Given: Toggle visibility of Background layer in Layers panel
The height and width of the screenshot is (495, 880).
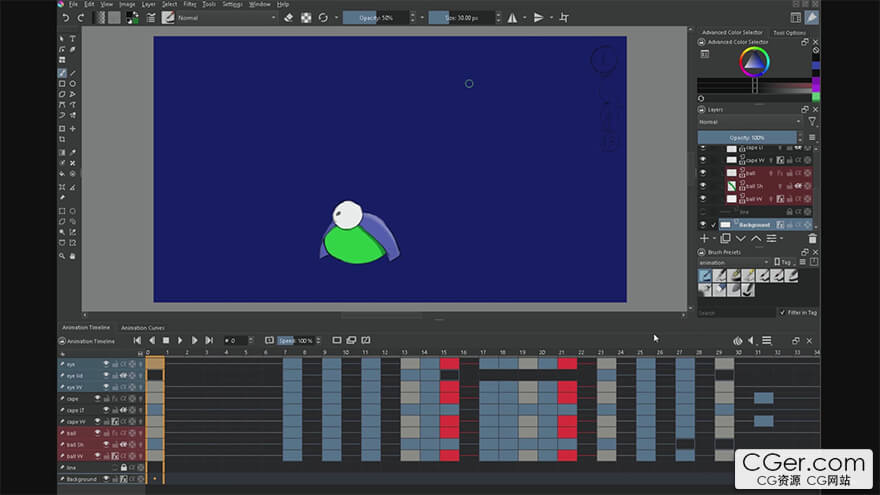Looking at the screenshot, I should [703, 224].
